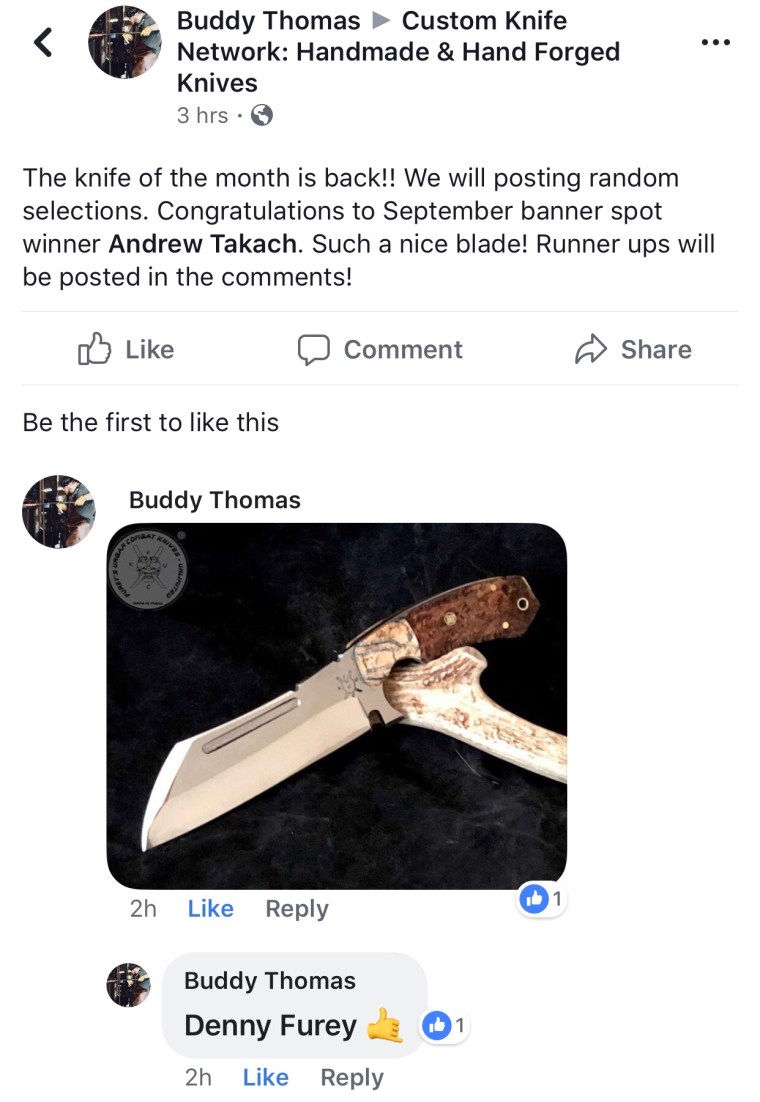The image size is (760, 1102).
Task: Tap the back arrow icon
Action: pyautogui.click(x=43, y=42)
